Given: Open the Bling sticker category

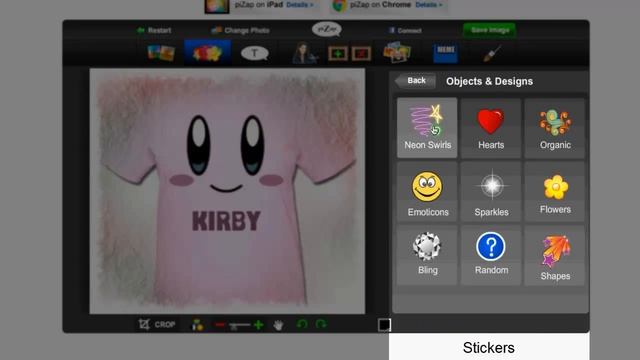Looking at the screenshot, I should coord(427,256).
